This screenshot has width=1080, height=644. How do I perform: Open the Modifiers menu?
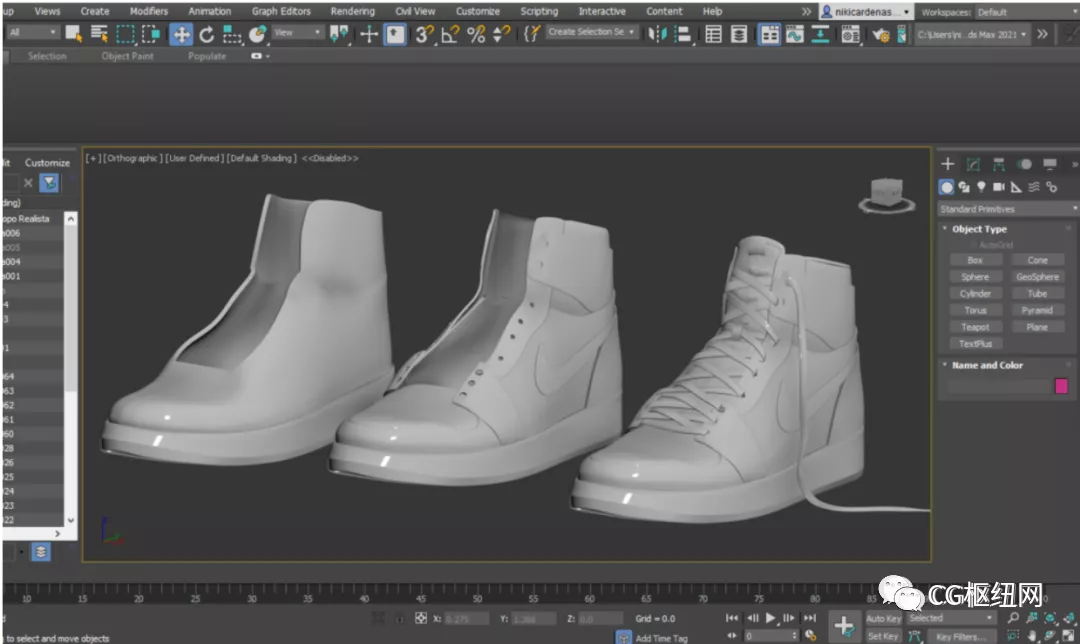pyautogui.click(x=148, y=11)
